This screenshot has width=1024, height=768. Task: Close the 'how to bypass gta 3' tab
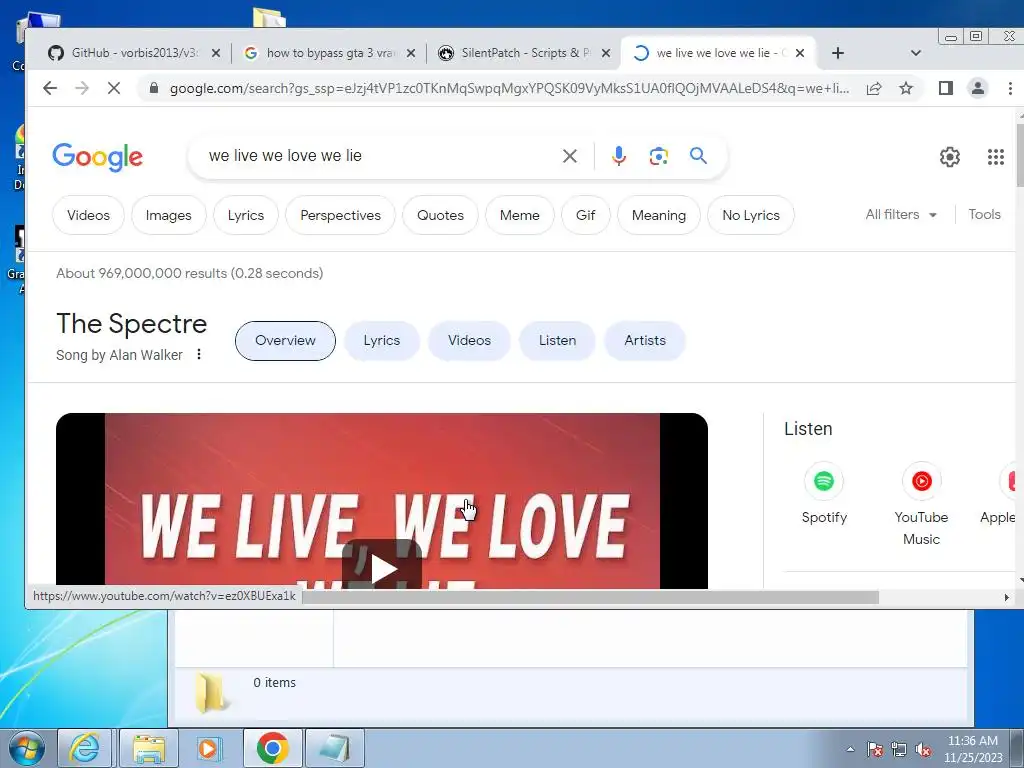(x=411, y=53)
